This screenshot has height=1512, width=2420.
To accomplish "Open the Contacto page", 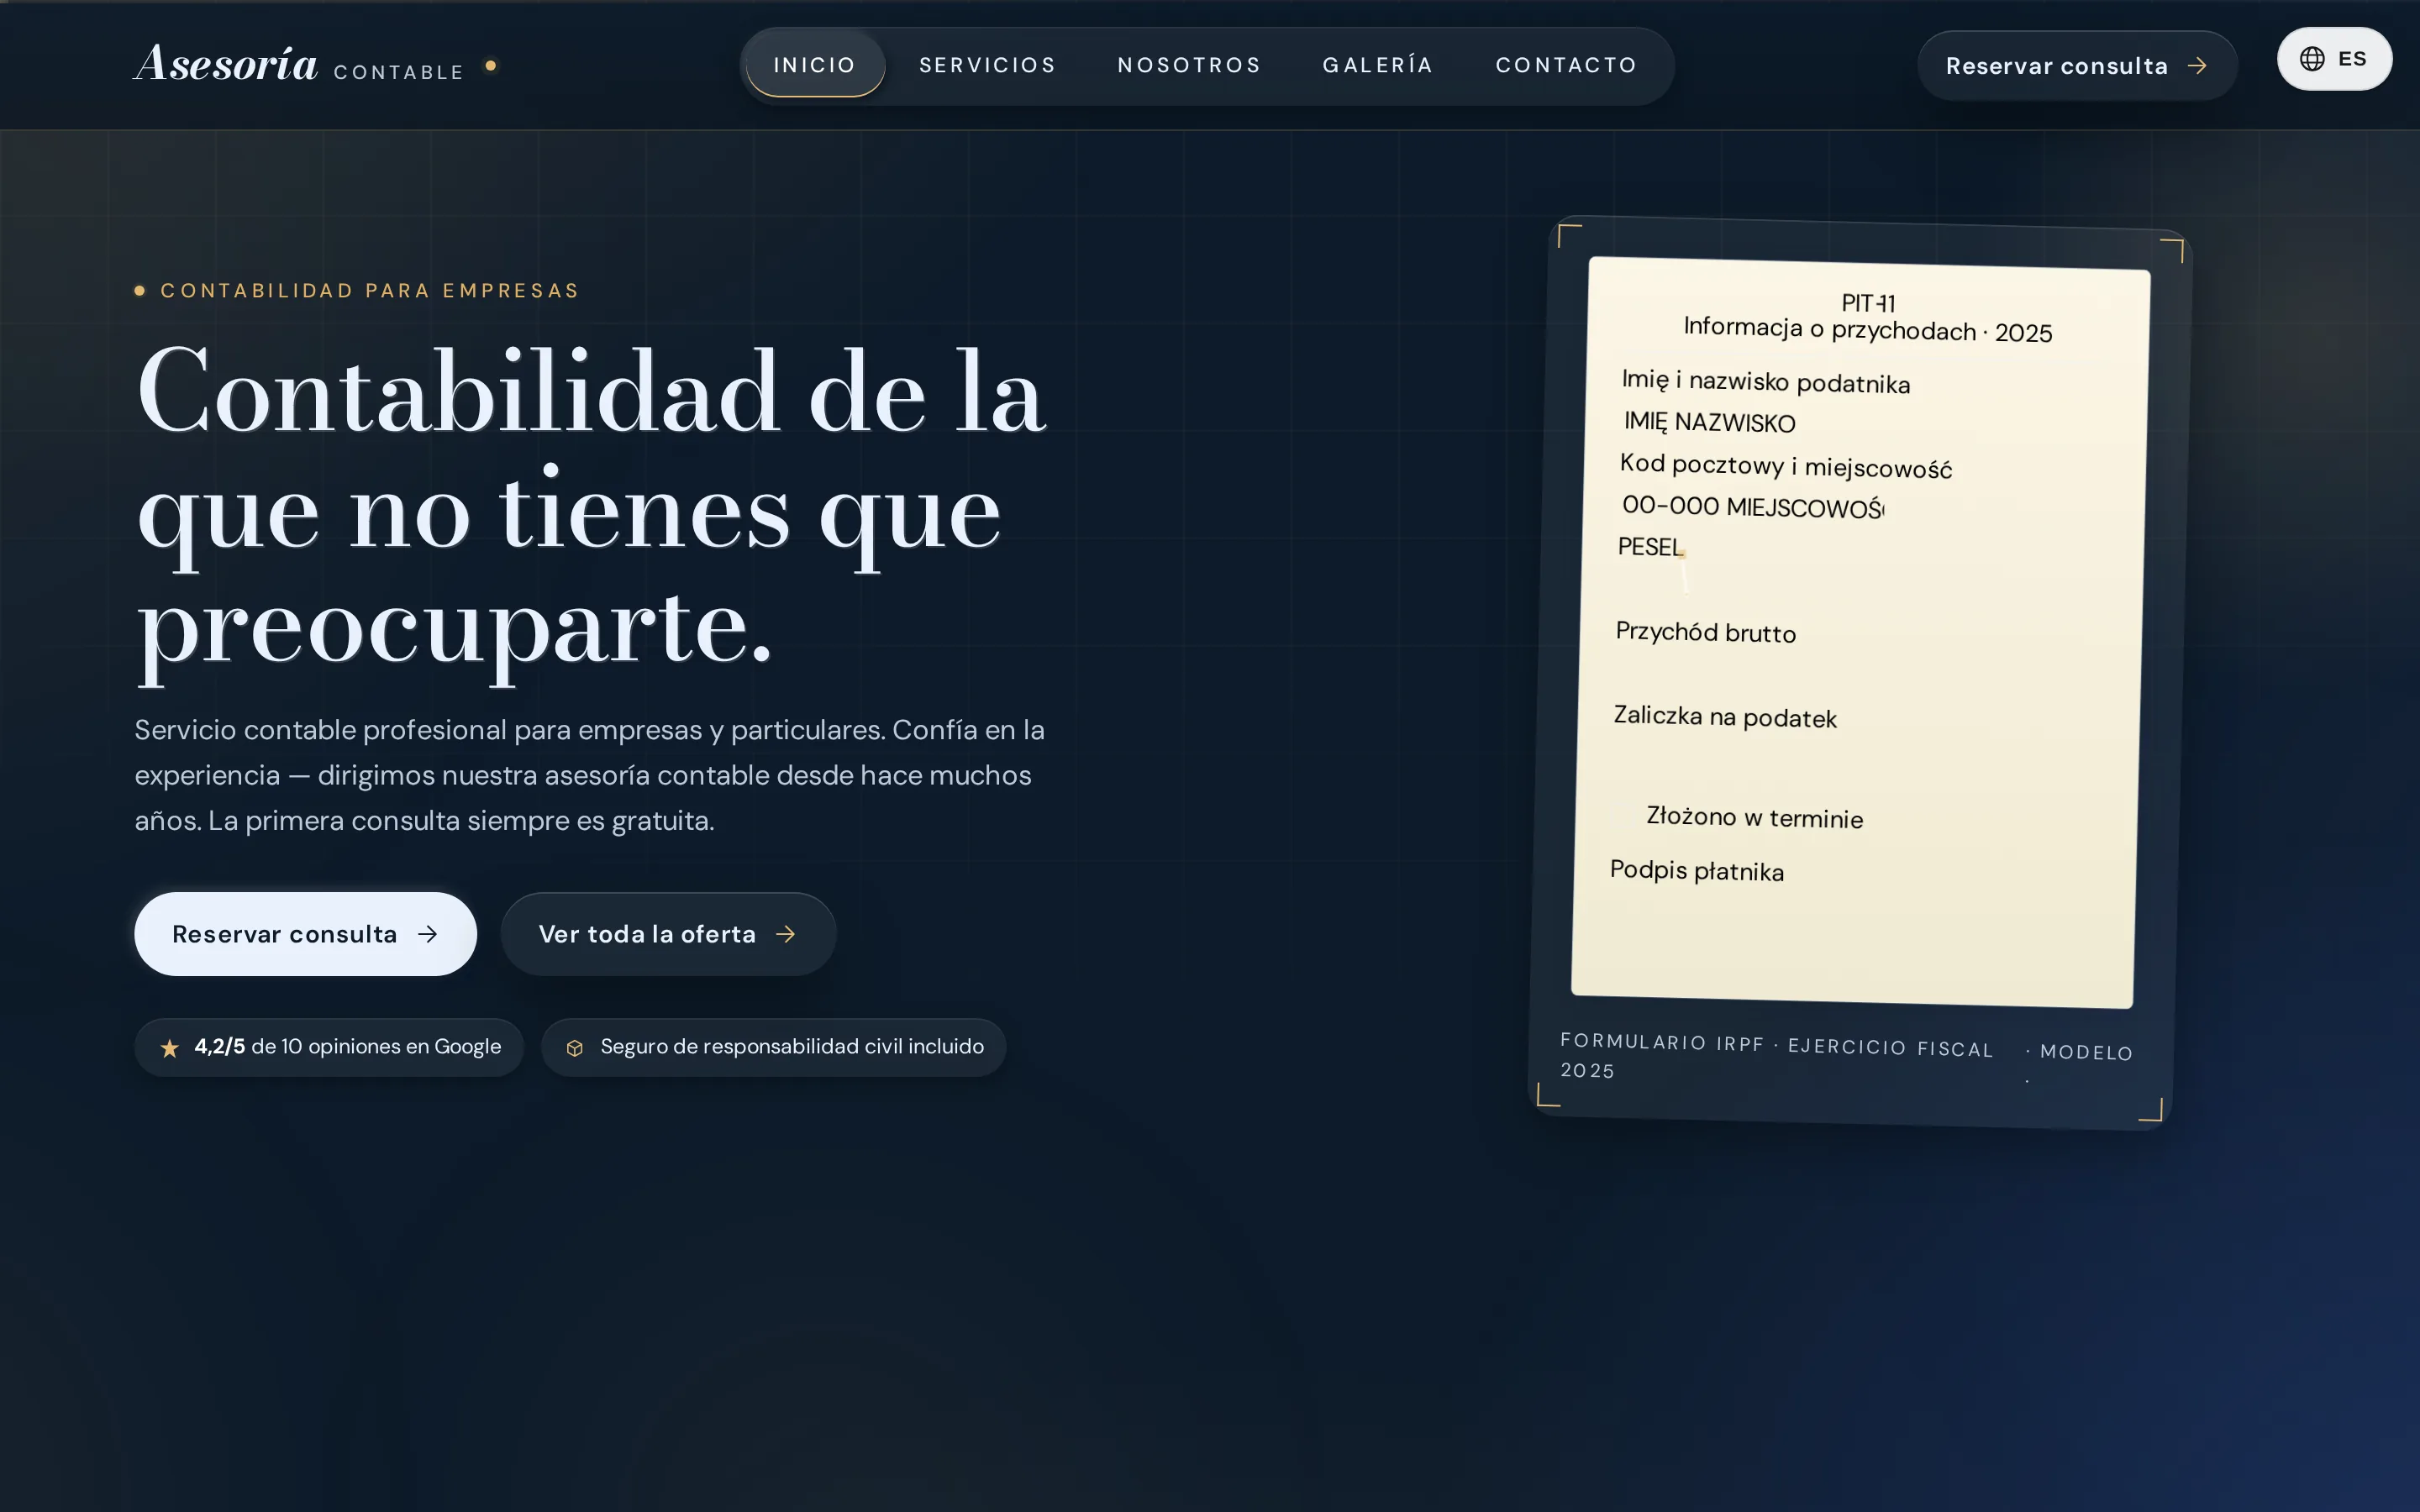I will click(1566, 65).
